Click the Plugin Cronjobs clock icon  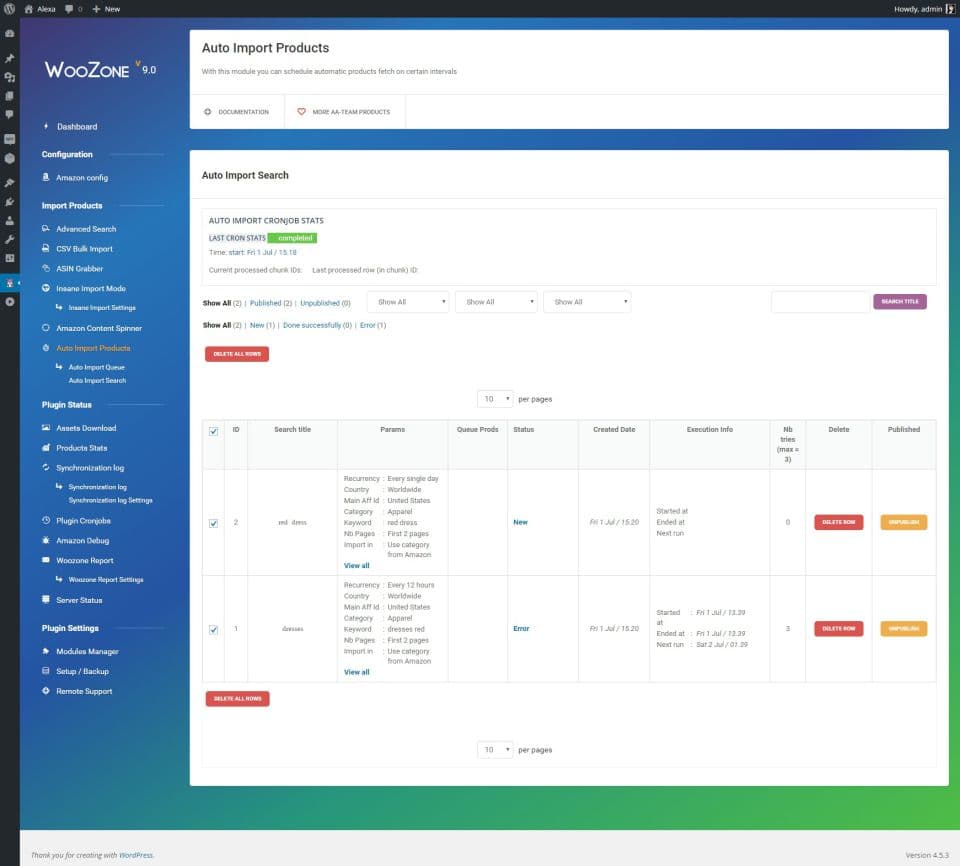[46, 520]
